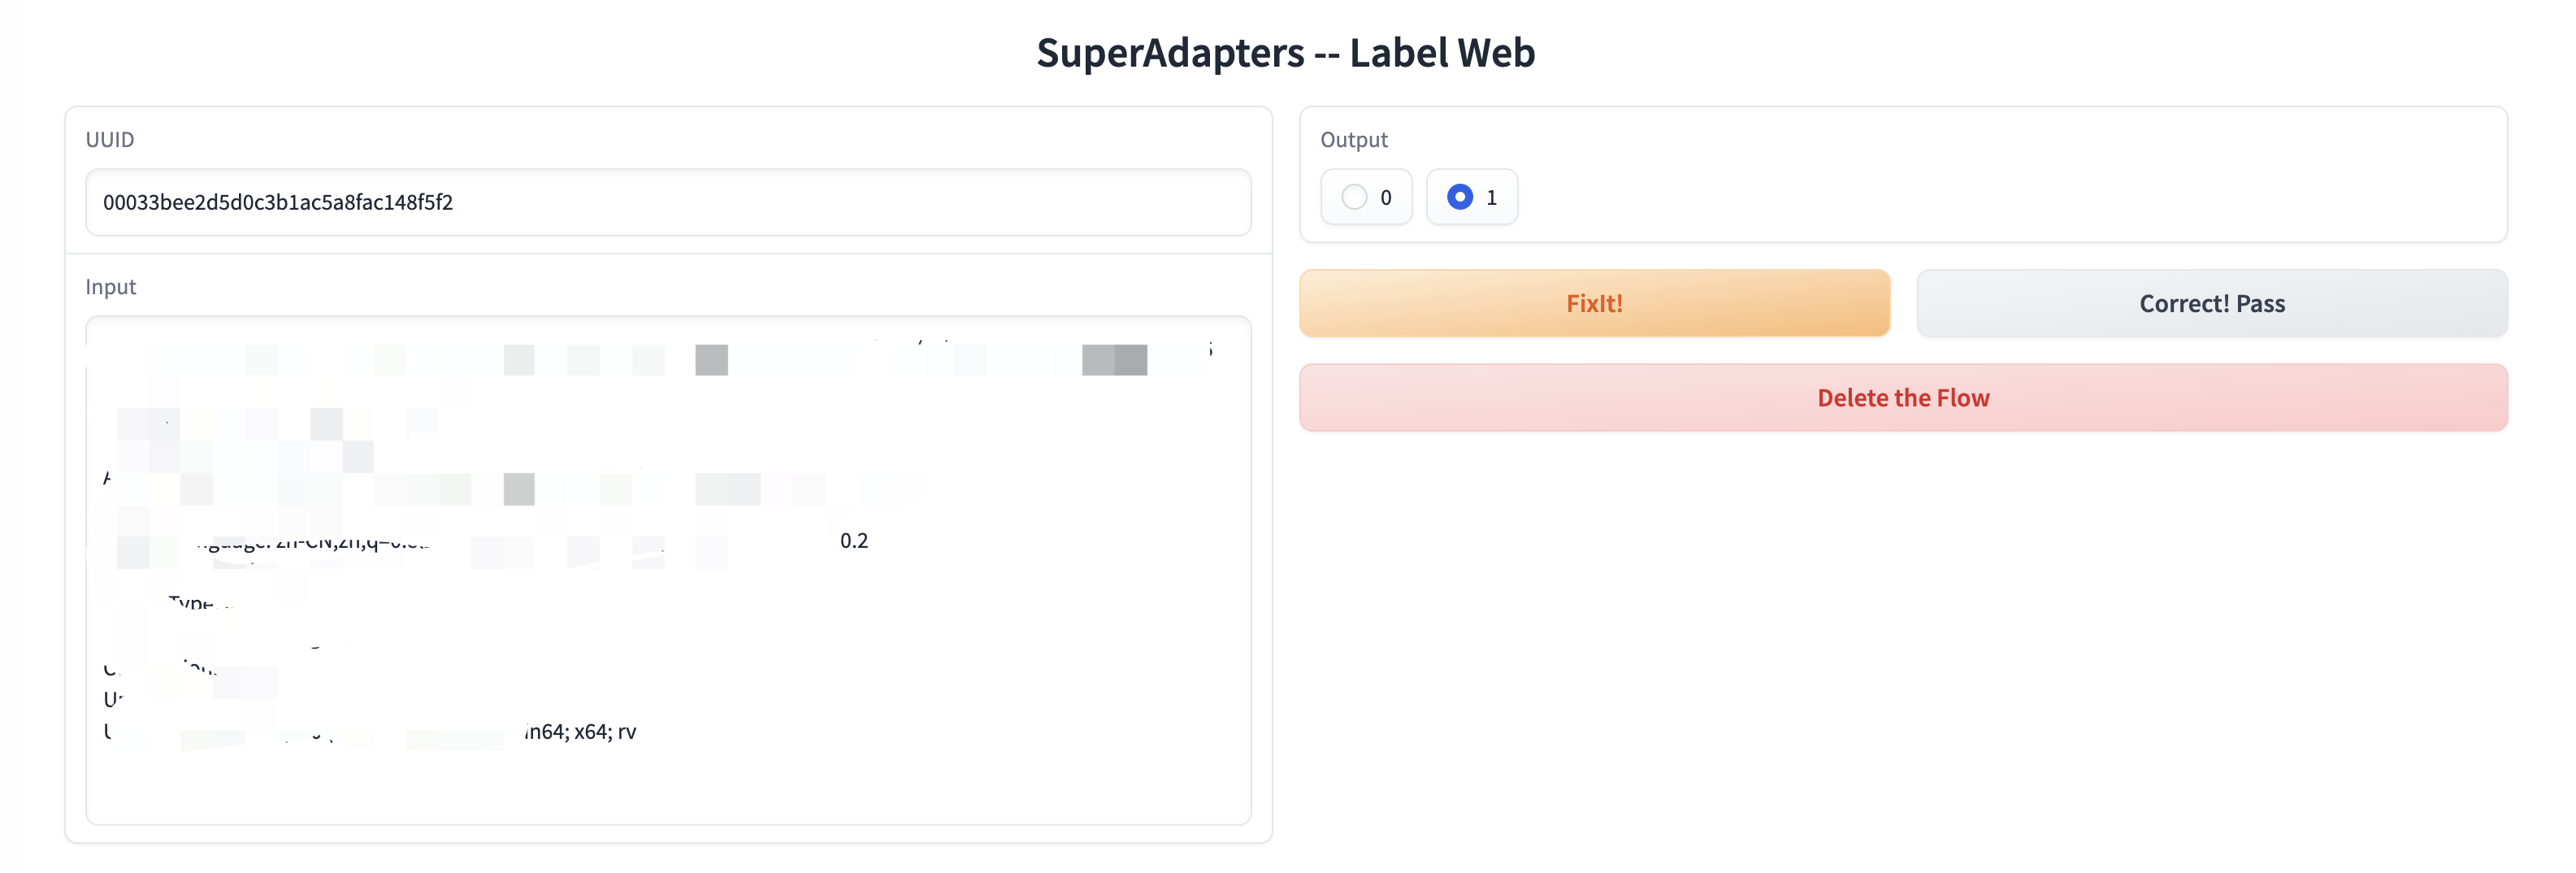Click the 00033bee2d5d0c3b1ac5a8fac148f5f2 value
Viewport: 2576px width, 873px height.
tap(278, 202)
